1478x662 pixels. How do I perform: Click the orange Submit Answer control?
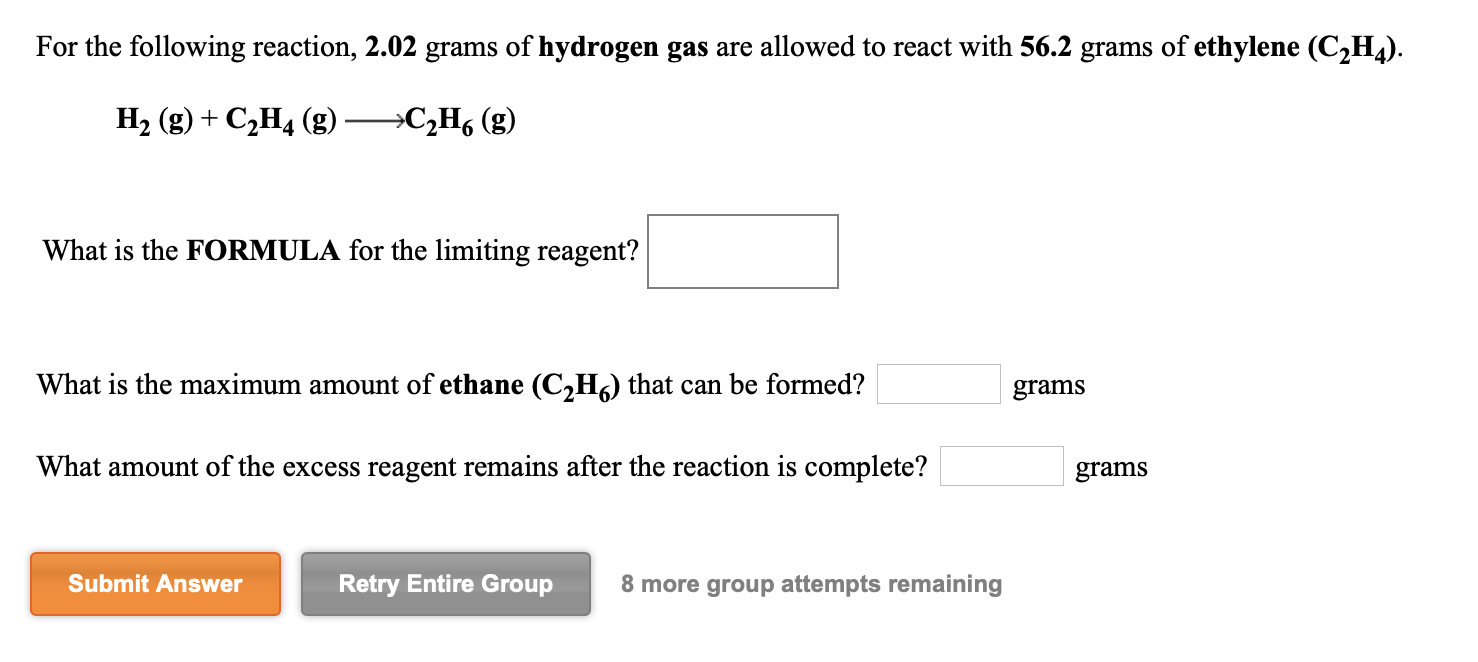coord(155,584)
